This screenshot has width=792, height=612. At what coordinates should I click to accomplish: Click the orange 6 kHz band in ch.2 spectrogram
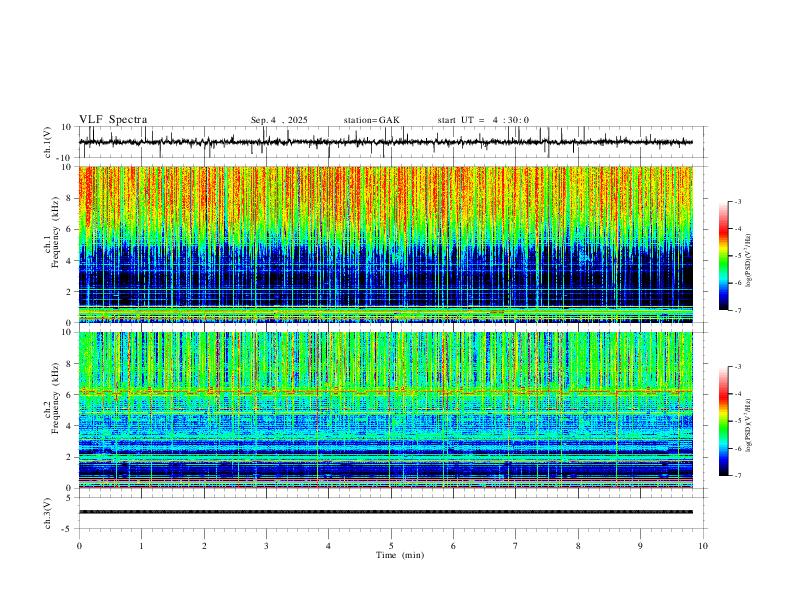(x=385, y=391)
